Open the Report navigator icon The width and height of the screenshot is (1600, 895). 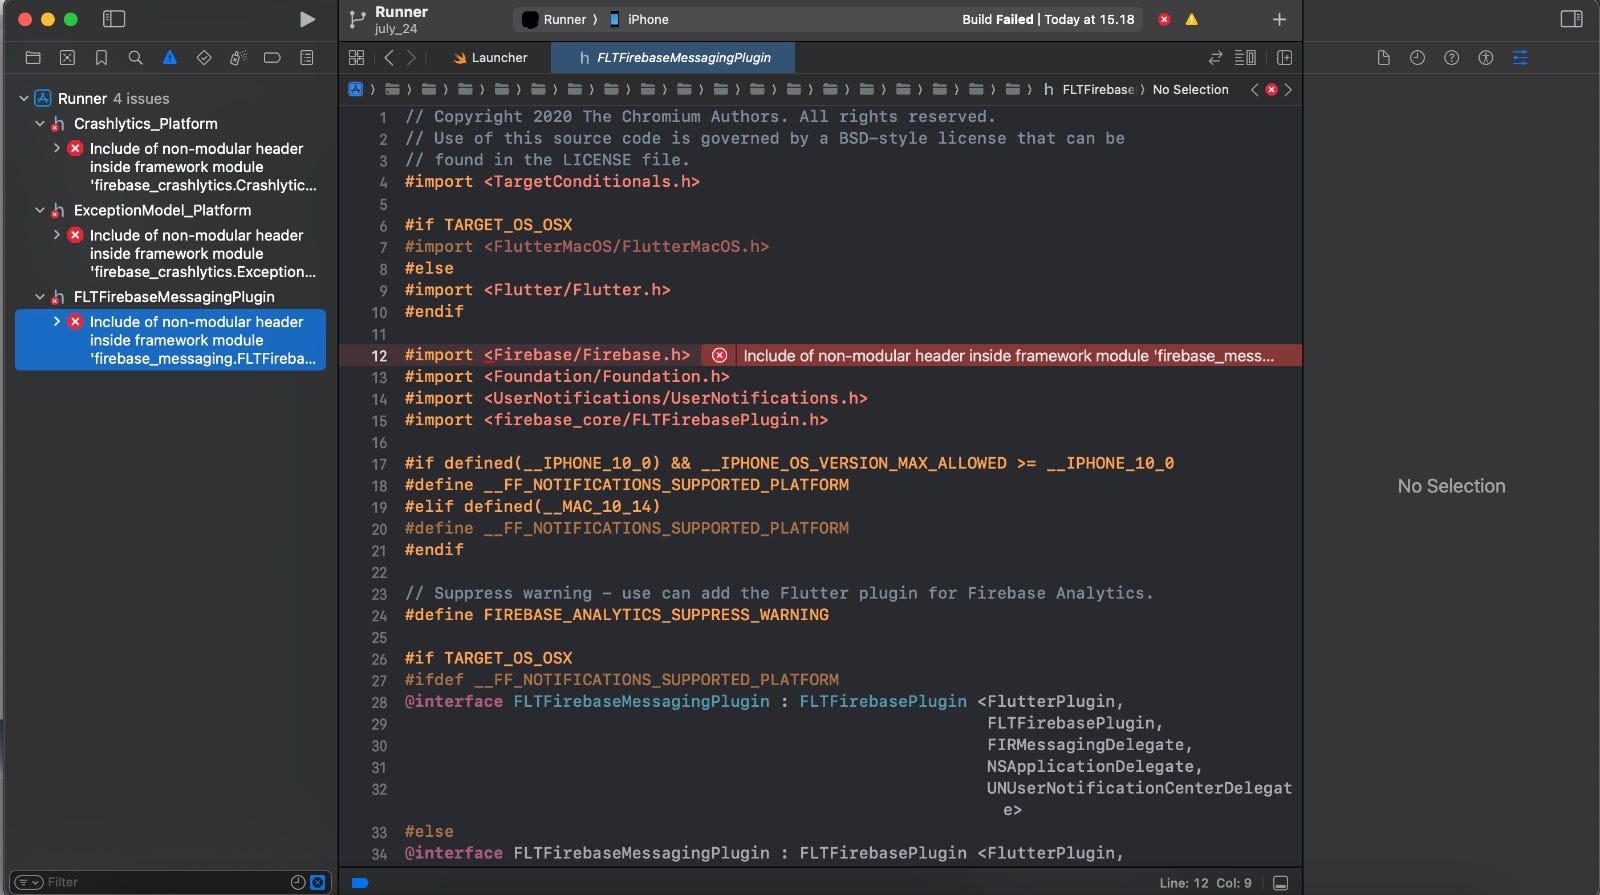(306, 58)
